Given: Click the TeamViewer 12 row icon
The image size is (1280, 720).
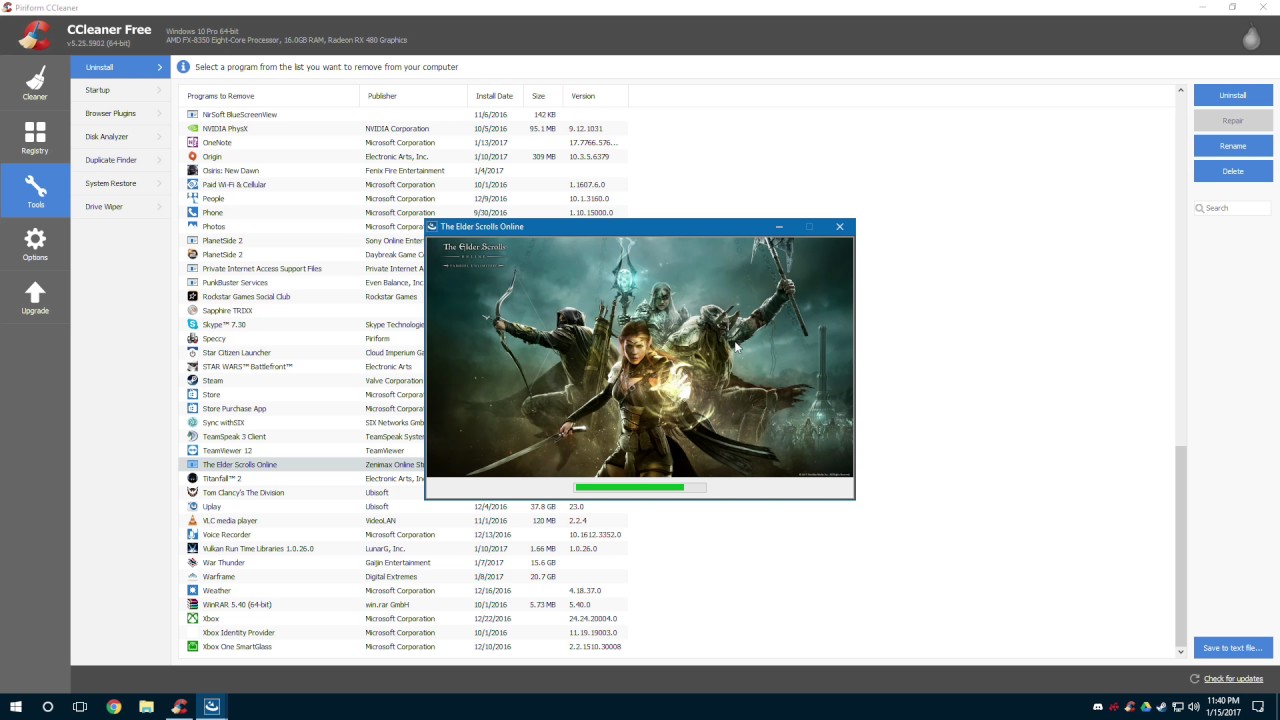Looking at the screenshot, I should (x=193, y=450).
